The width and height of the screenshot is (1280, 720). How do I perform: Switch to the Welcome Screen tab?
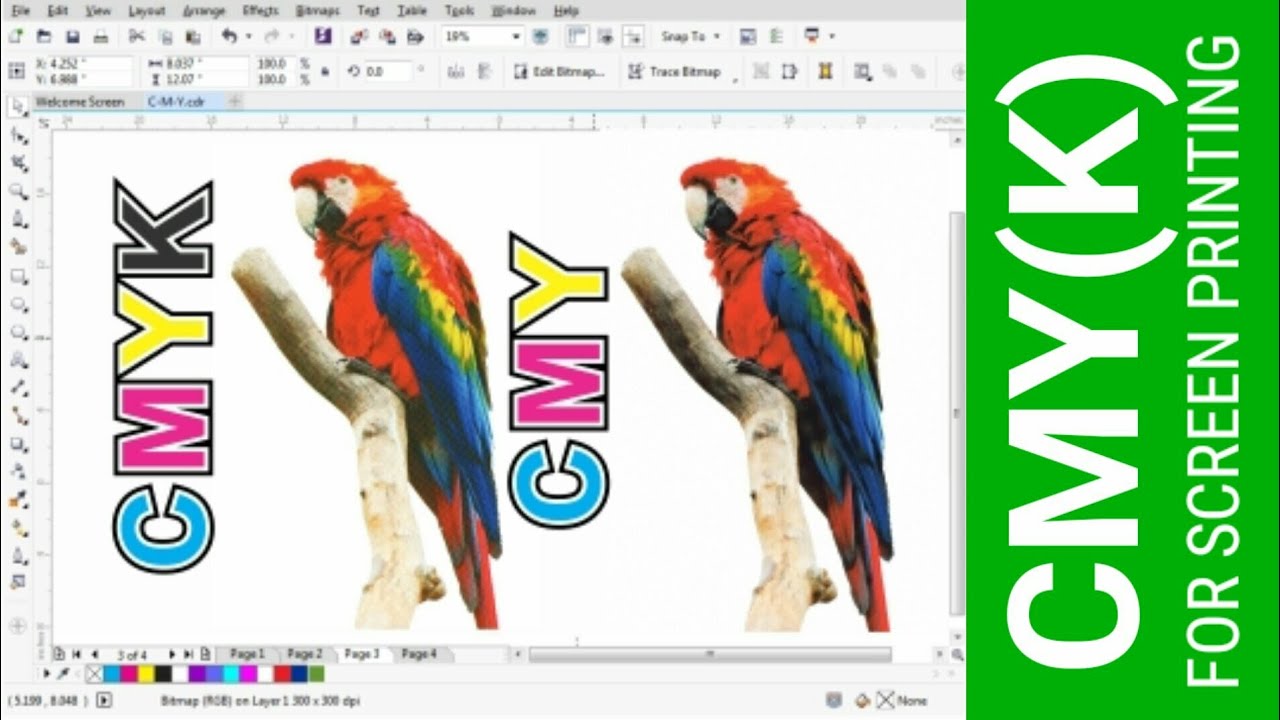pyautogui.click(x=80, y=101)
